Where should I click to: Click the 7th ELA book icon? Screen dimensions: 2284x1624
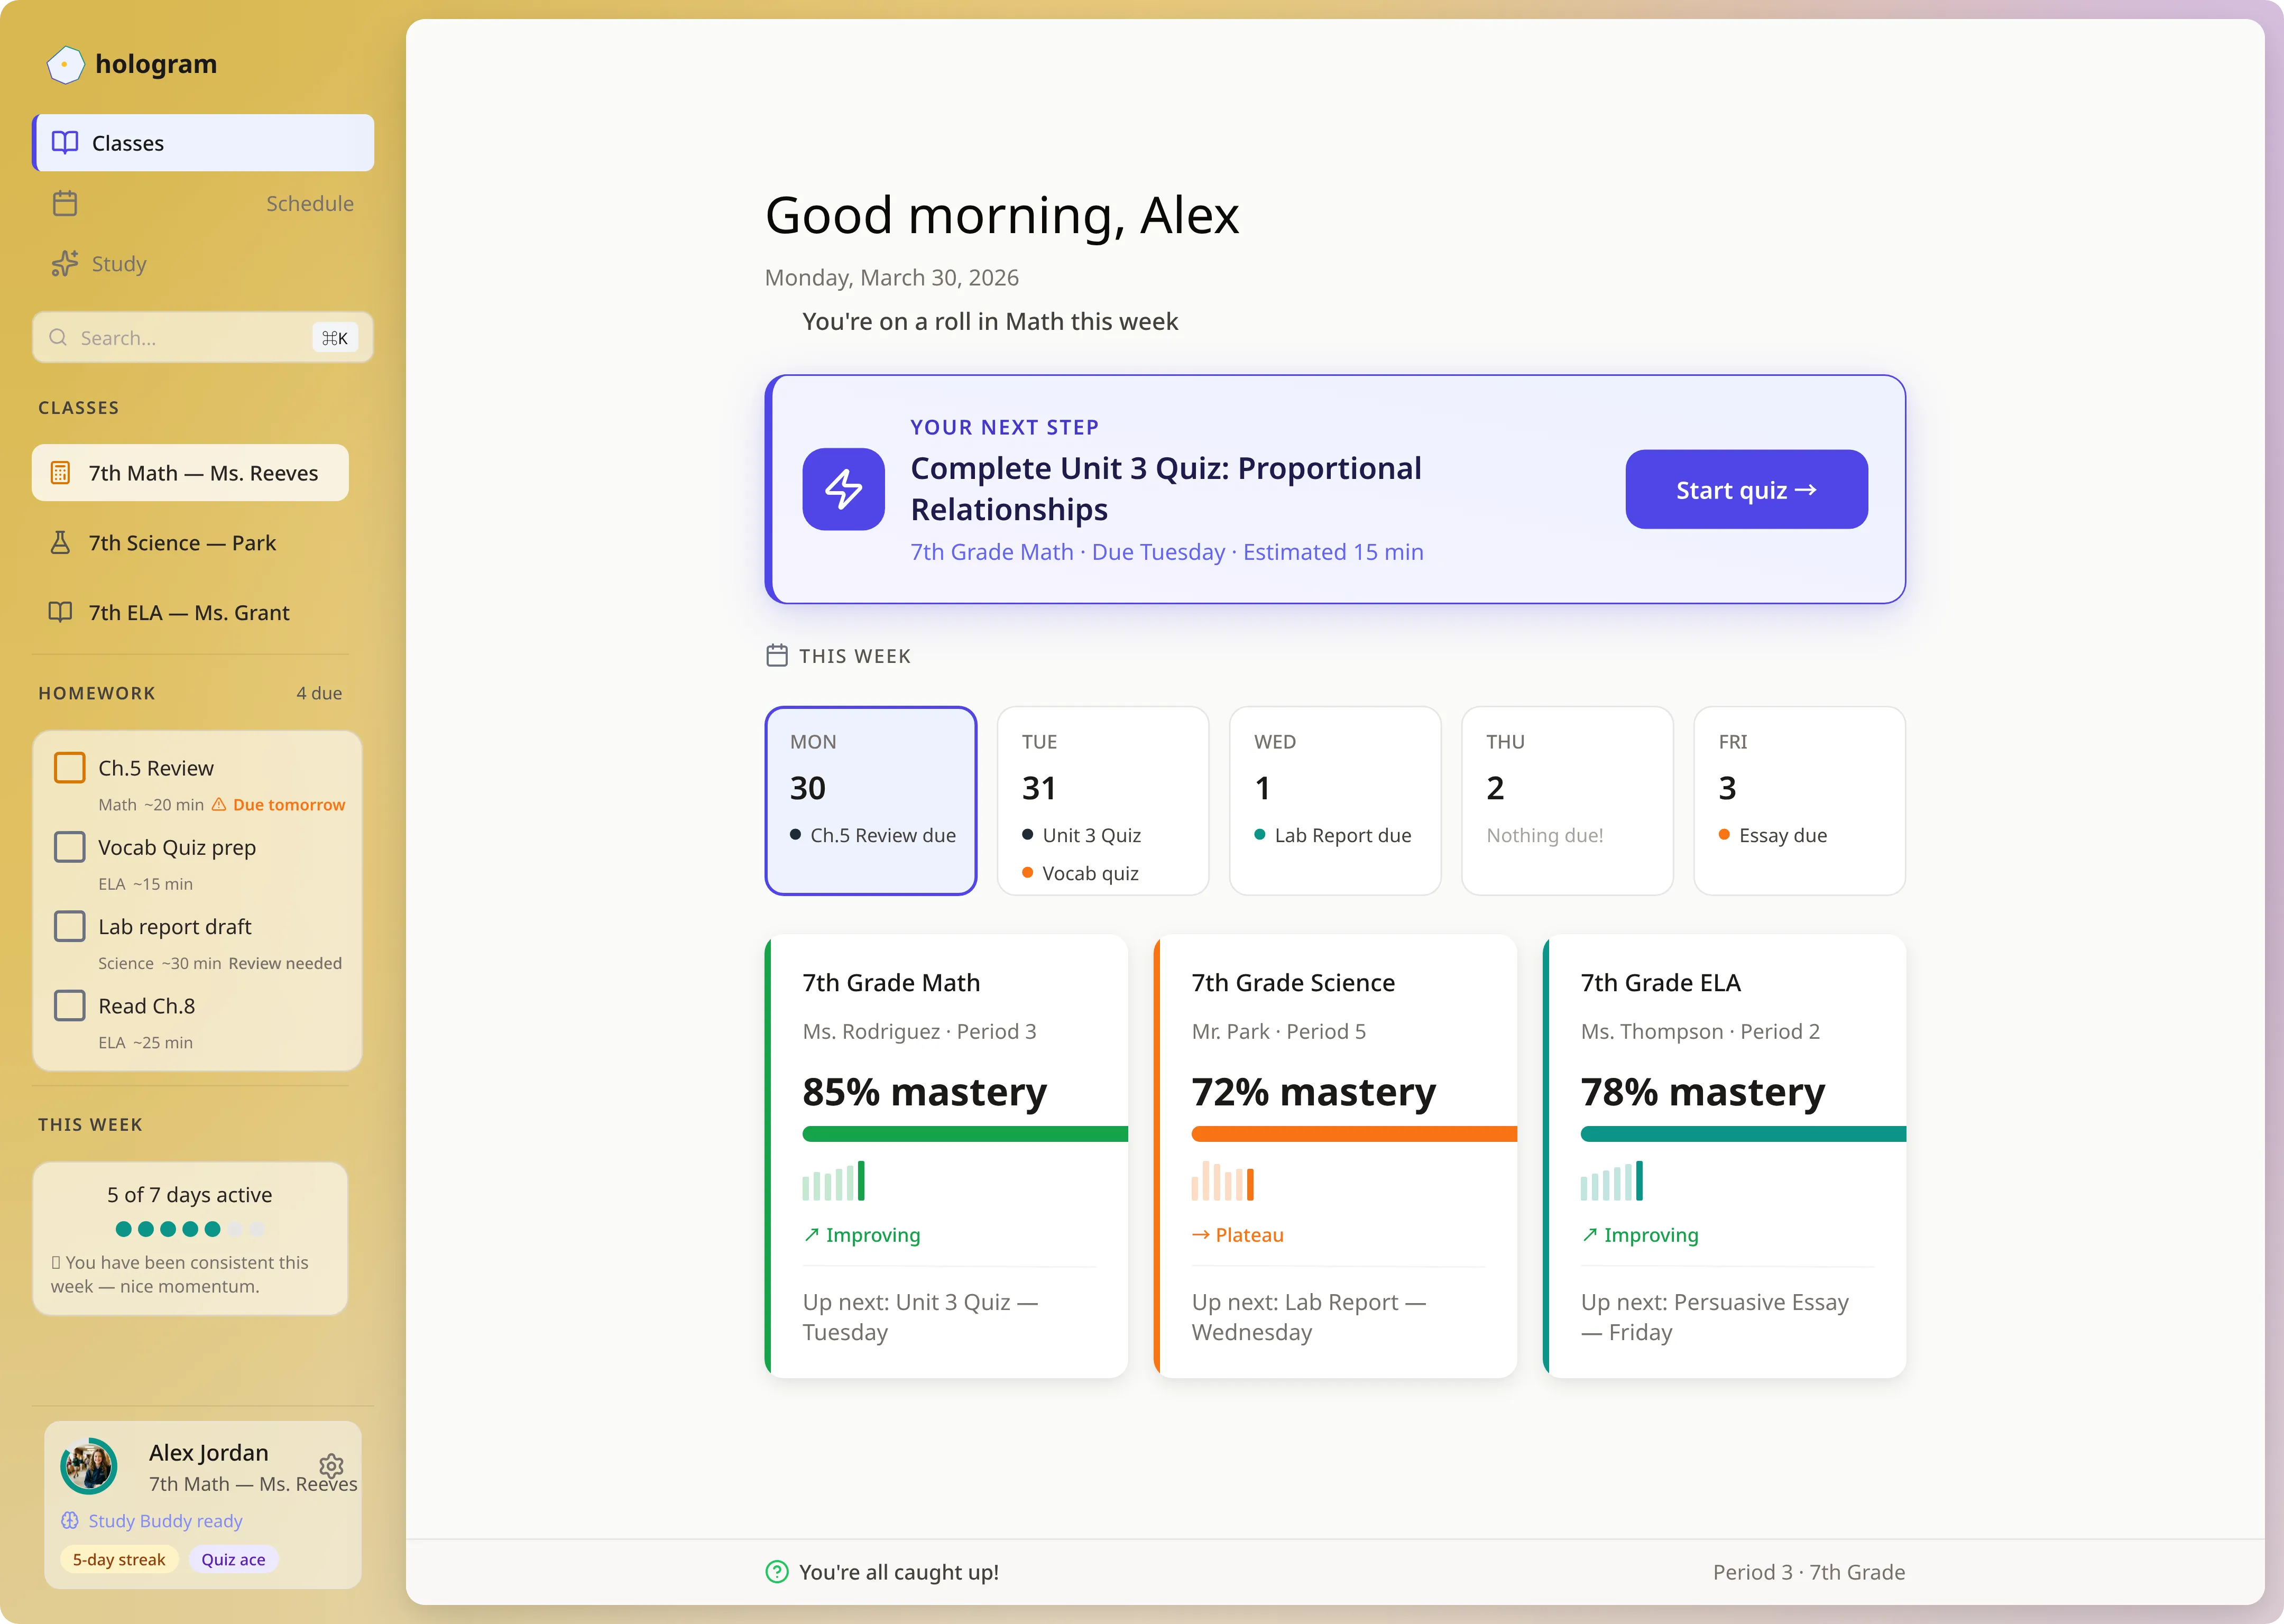[60, 612]
